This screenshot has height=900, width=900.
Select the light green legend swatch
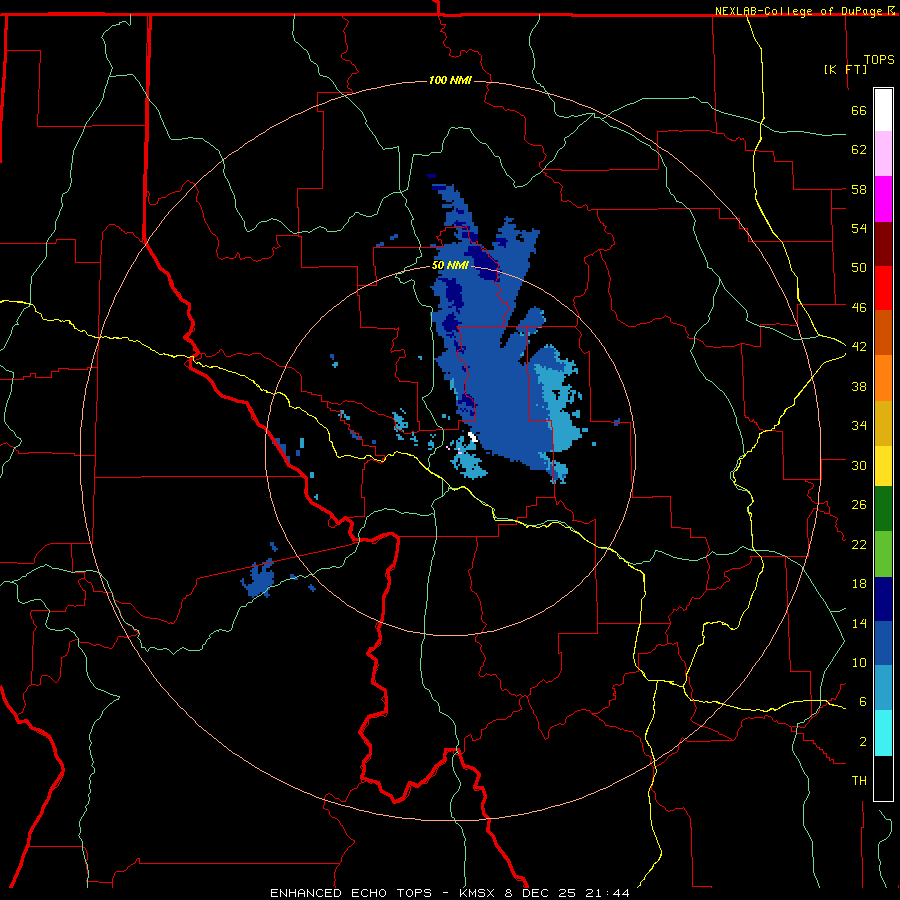point(883,554)
